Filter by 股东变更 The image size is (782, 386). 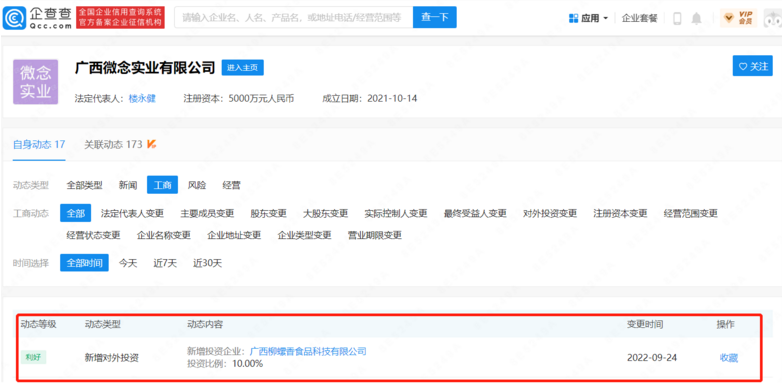(268, 214)
